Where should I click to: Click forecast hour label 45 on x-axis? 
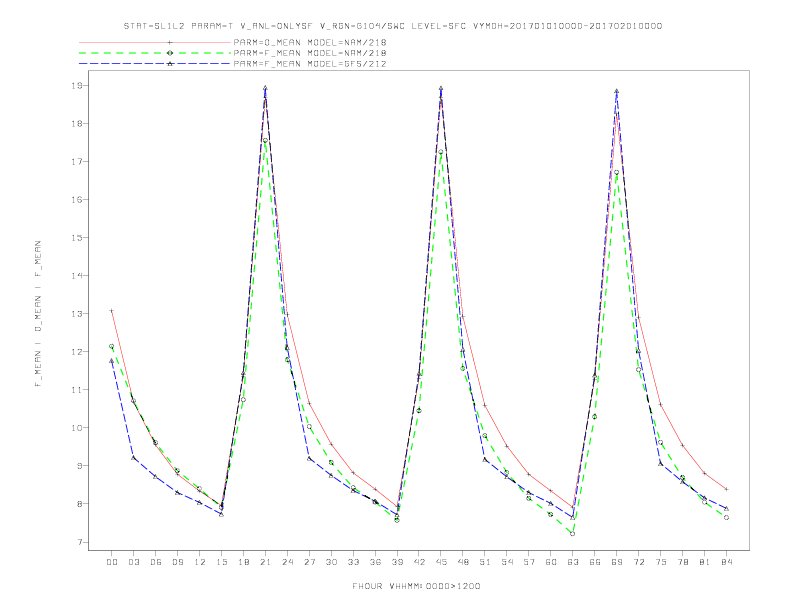(x=441, y=562)
